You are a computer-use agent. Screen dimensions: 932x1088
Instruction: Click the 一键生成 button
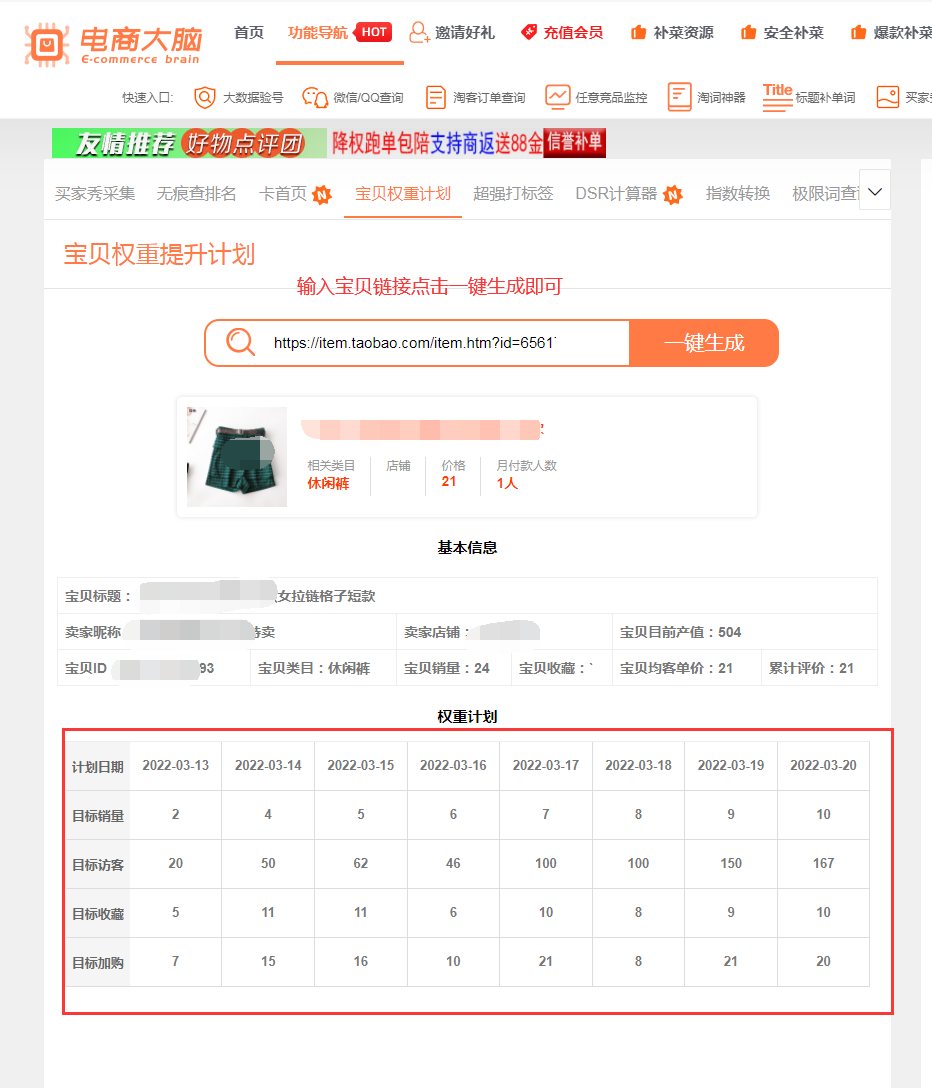(704, 342)
